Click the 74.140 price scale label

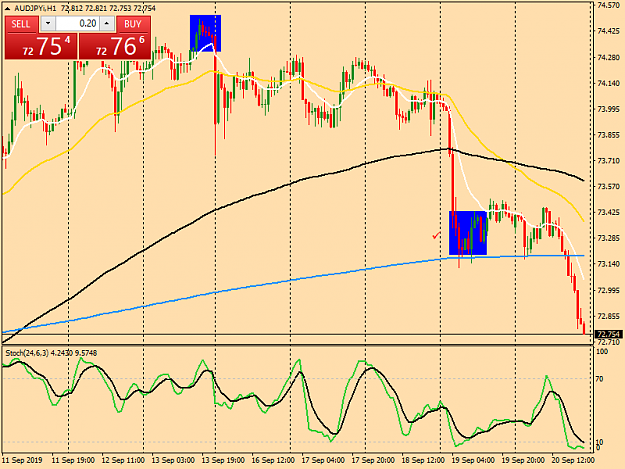click(609, 83)
